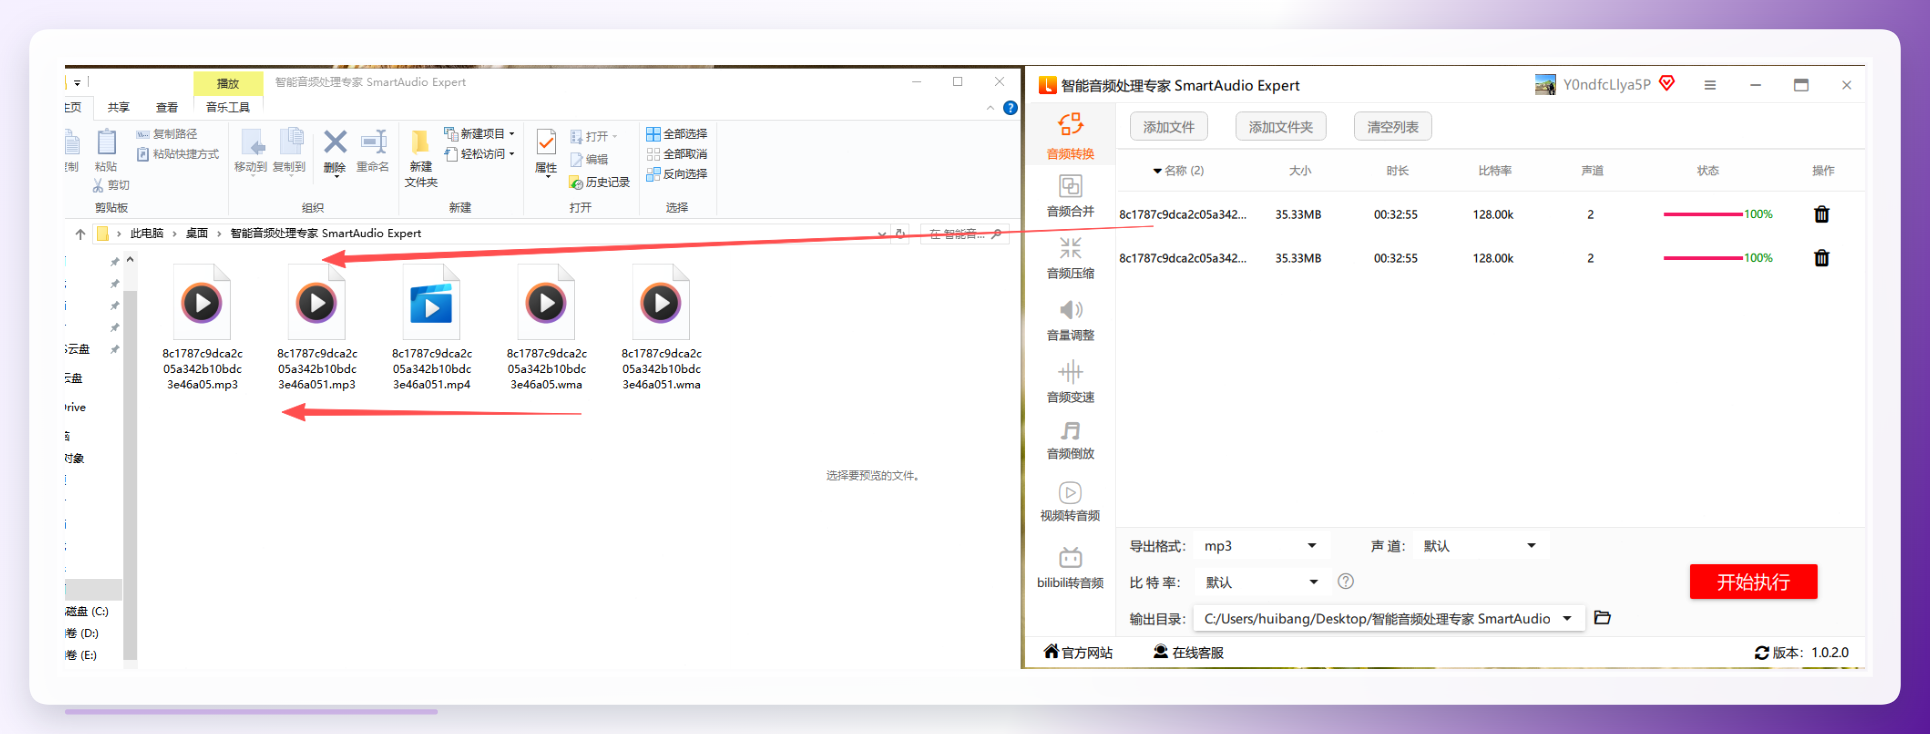Click the 清空列表 button
This screenshot has width=1930, height=734.
pos(1393,127)
